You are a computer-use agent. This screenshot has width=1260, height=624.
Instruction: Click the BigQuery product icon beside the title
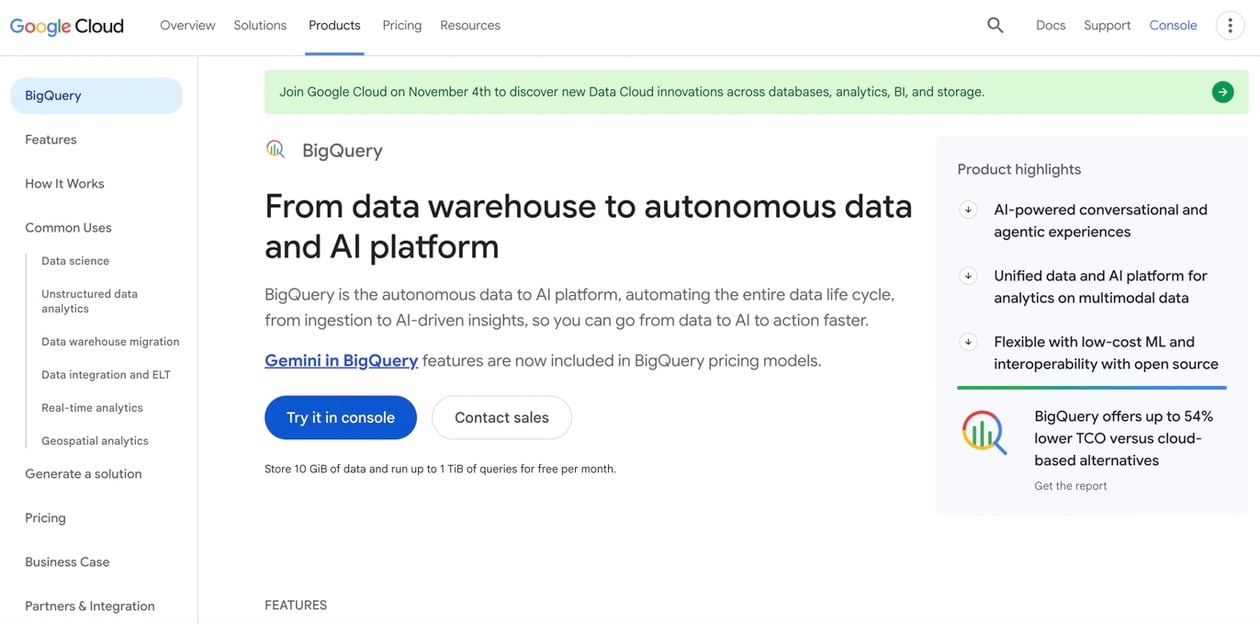pos(275,149)
